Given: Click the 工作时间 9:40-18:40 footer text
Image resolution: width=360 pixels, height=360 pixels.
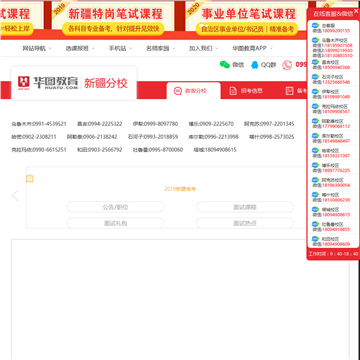Looking at the screenshot, I should pyautogui.click(x=333, y=254).
